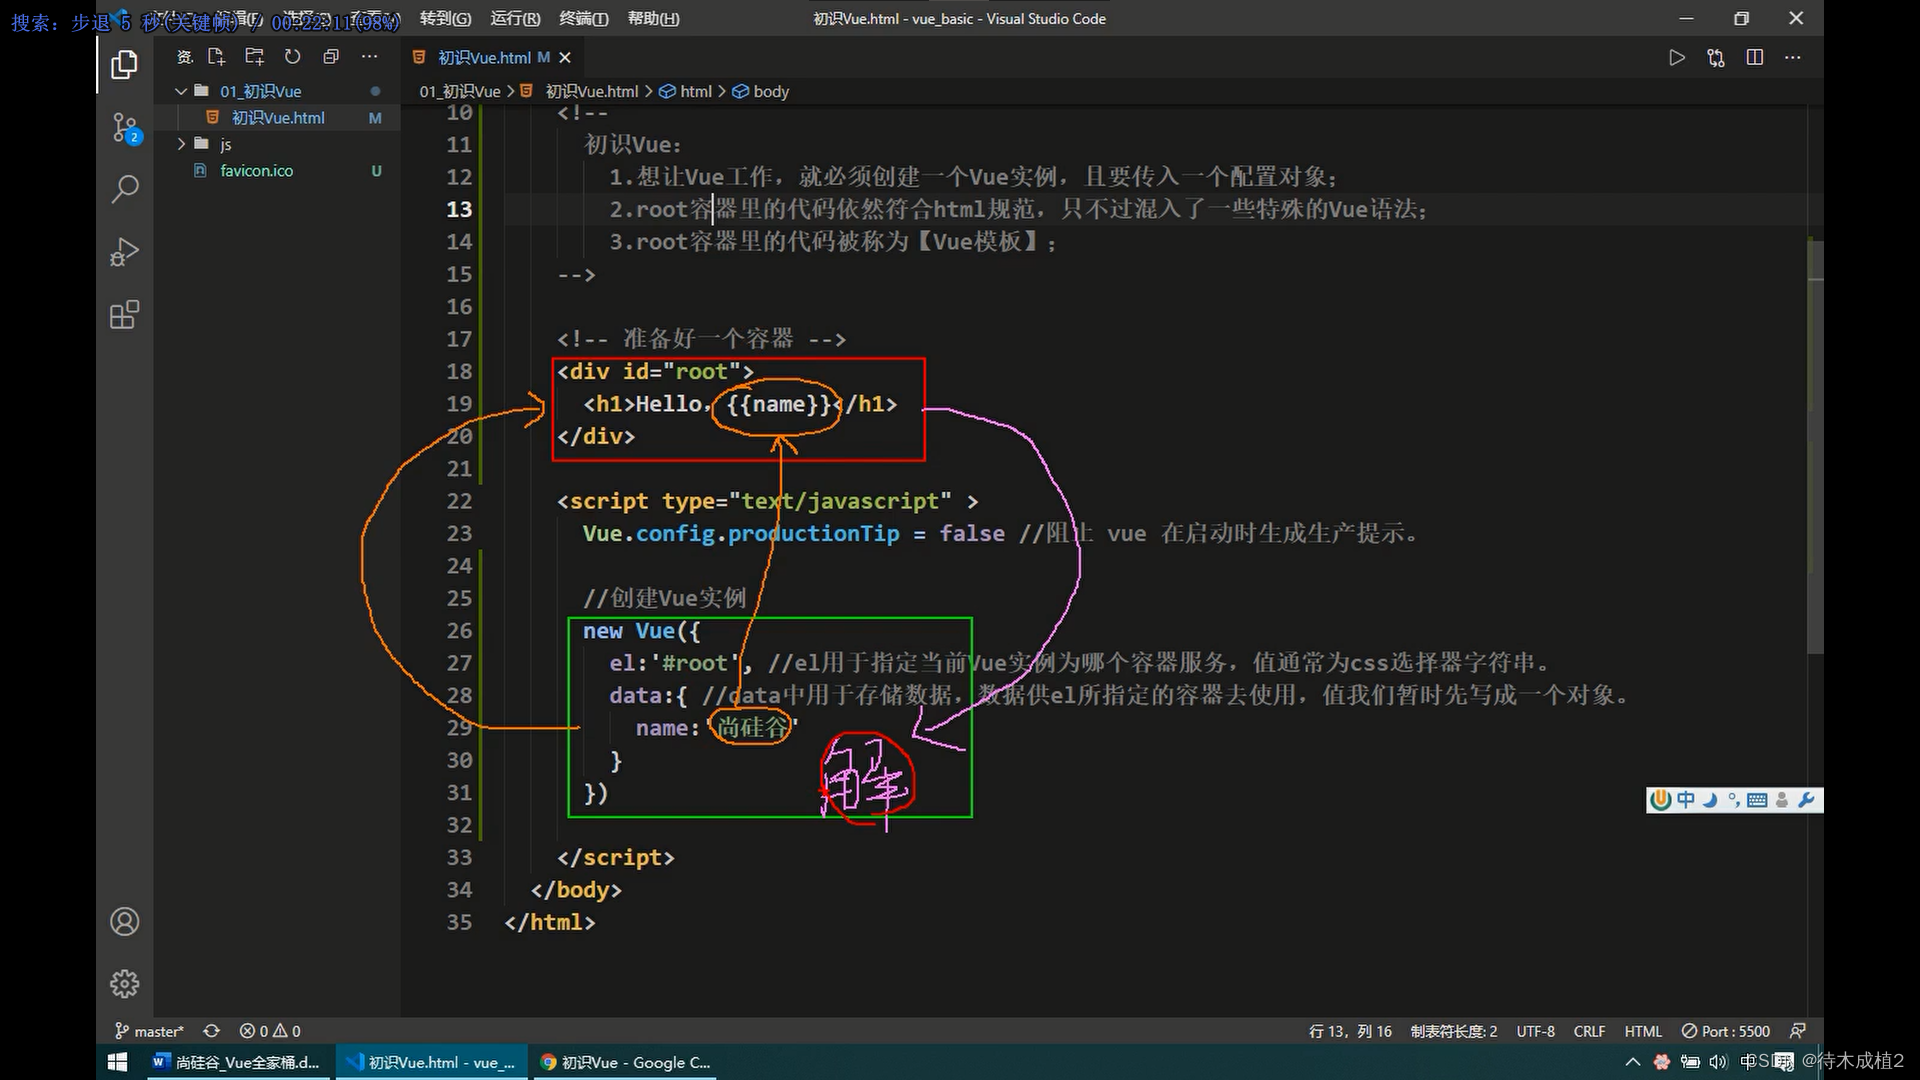The width and height of the screenshot is (1920, 1080).
Task: Open IME settings wrench icon
Action: [1806, 800]
